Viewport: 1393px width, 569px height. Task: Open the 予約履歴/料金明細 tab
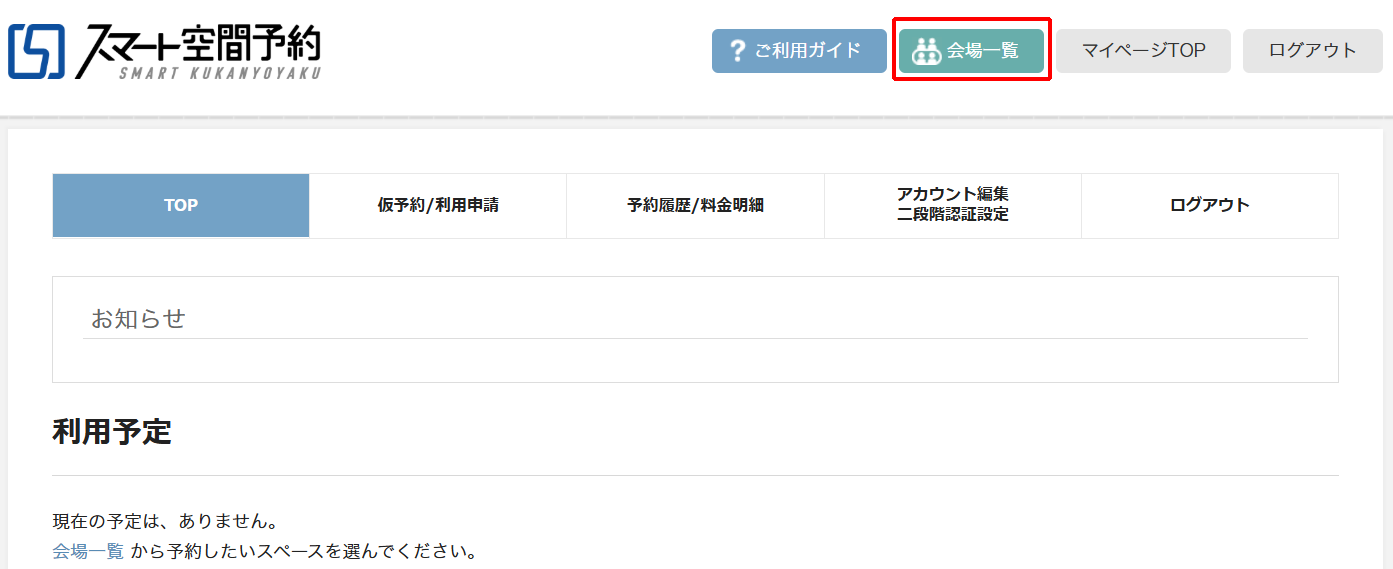695,205
